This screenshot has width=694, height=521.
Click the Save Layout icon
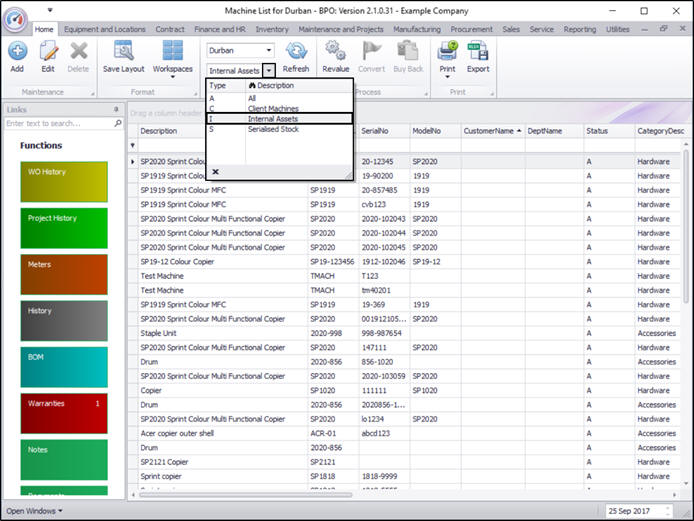point(124,52)
